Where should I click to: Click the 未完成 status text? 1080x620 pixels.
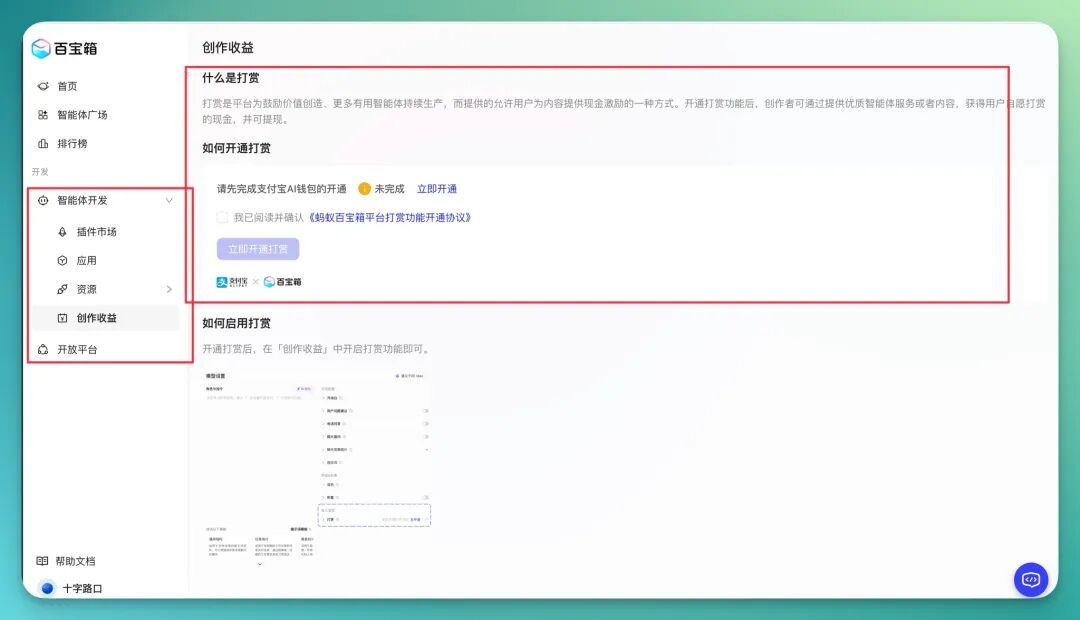[x=389, y=189]
